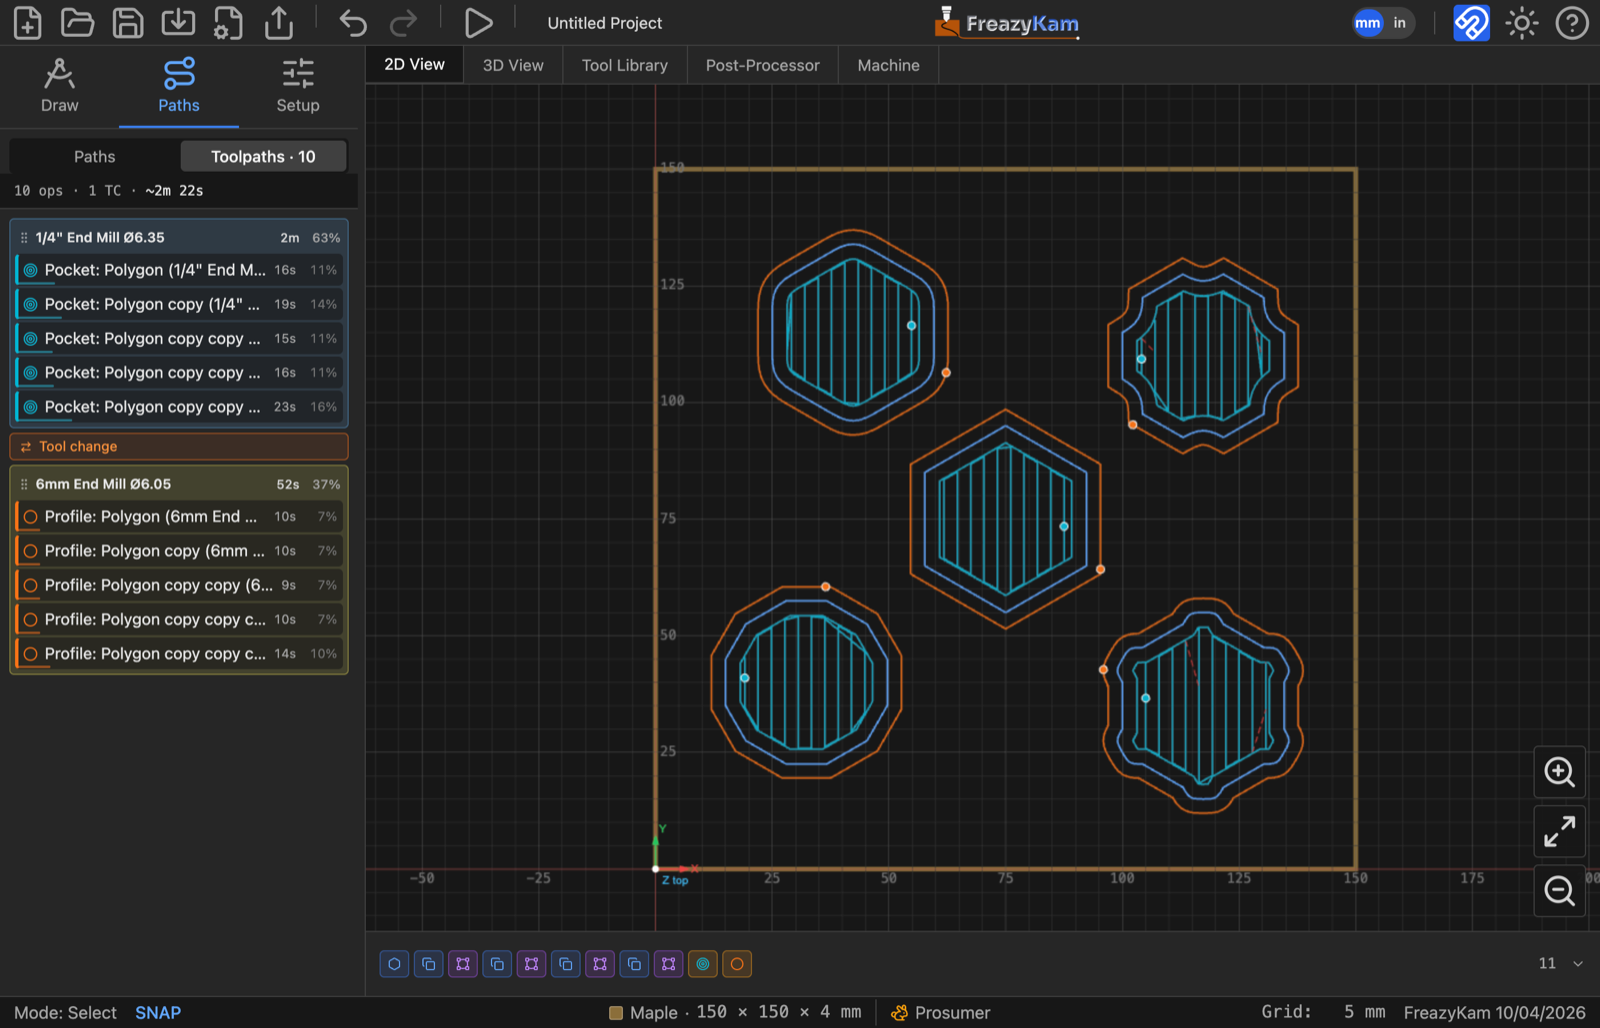Select Profile: Polygon copy copy 9s operation
The height and width of the screenshot is (1028, 1600).
pyautogui.click(x=179, y=585)
